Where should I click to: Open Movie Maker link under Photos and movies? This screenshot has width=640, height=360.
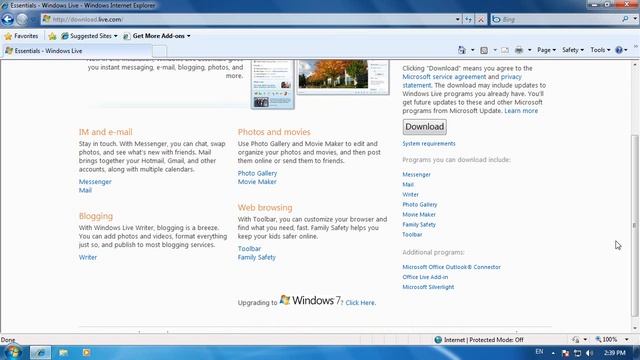point(257,182)
